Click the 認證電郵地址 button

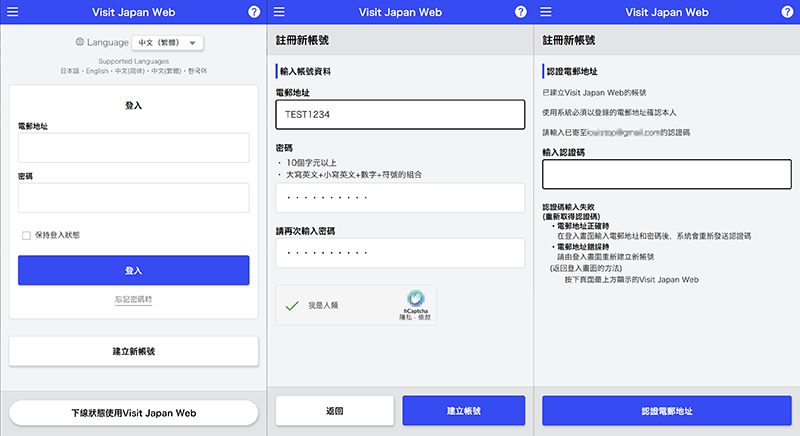click(x=667, y=411)
